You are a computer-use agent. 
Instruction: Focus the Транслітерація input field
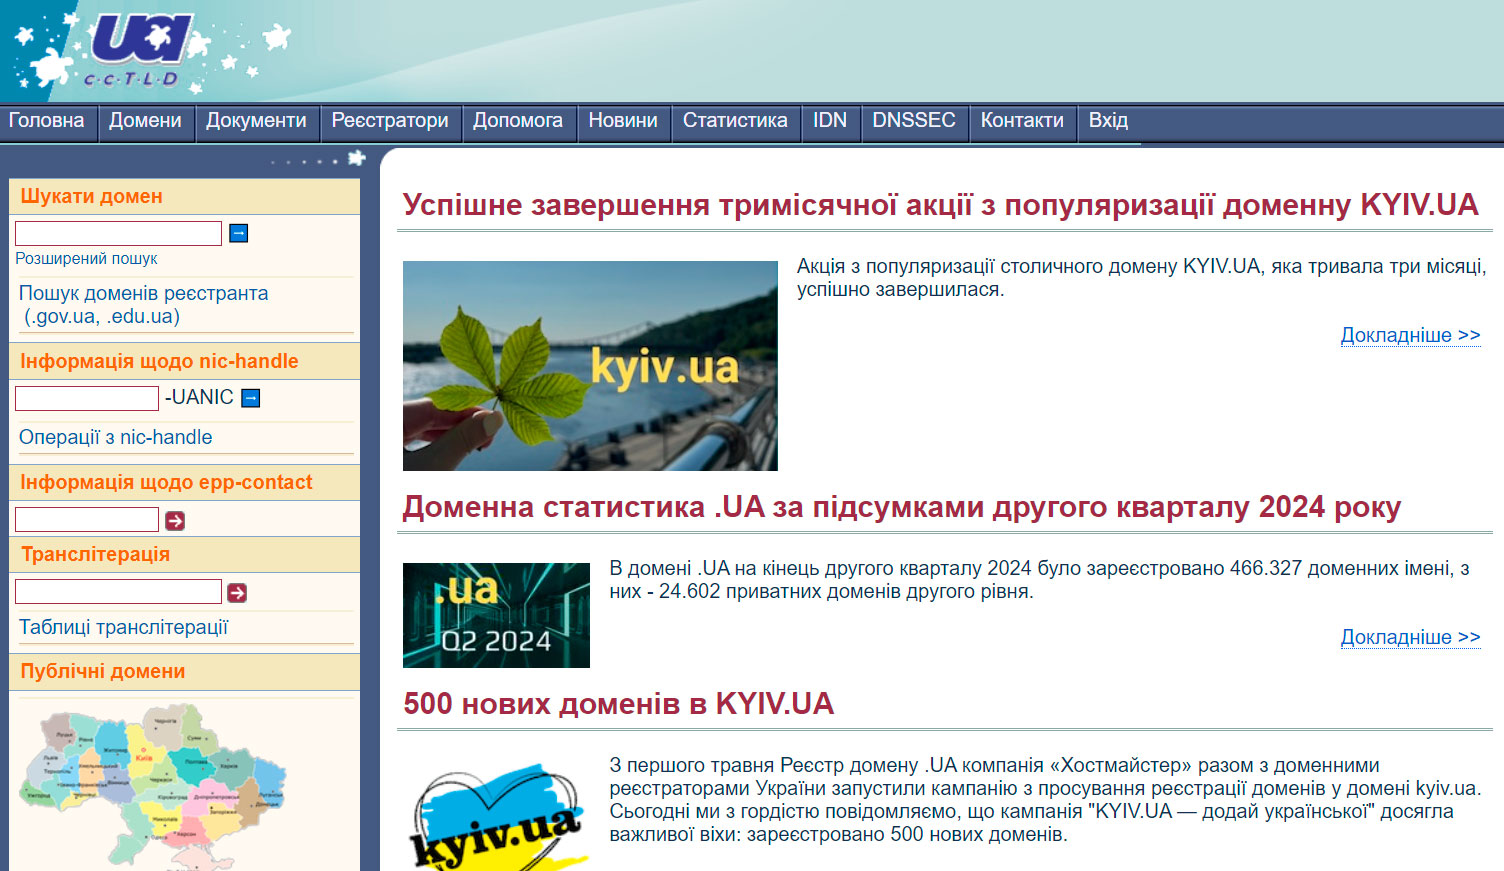pyautogui.click(x=118, y=592)
